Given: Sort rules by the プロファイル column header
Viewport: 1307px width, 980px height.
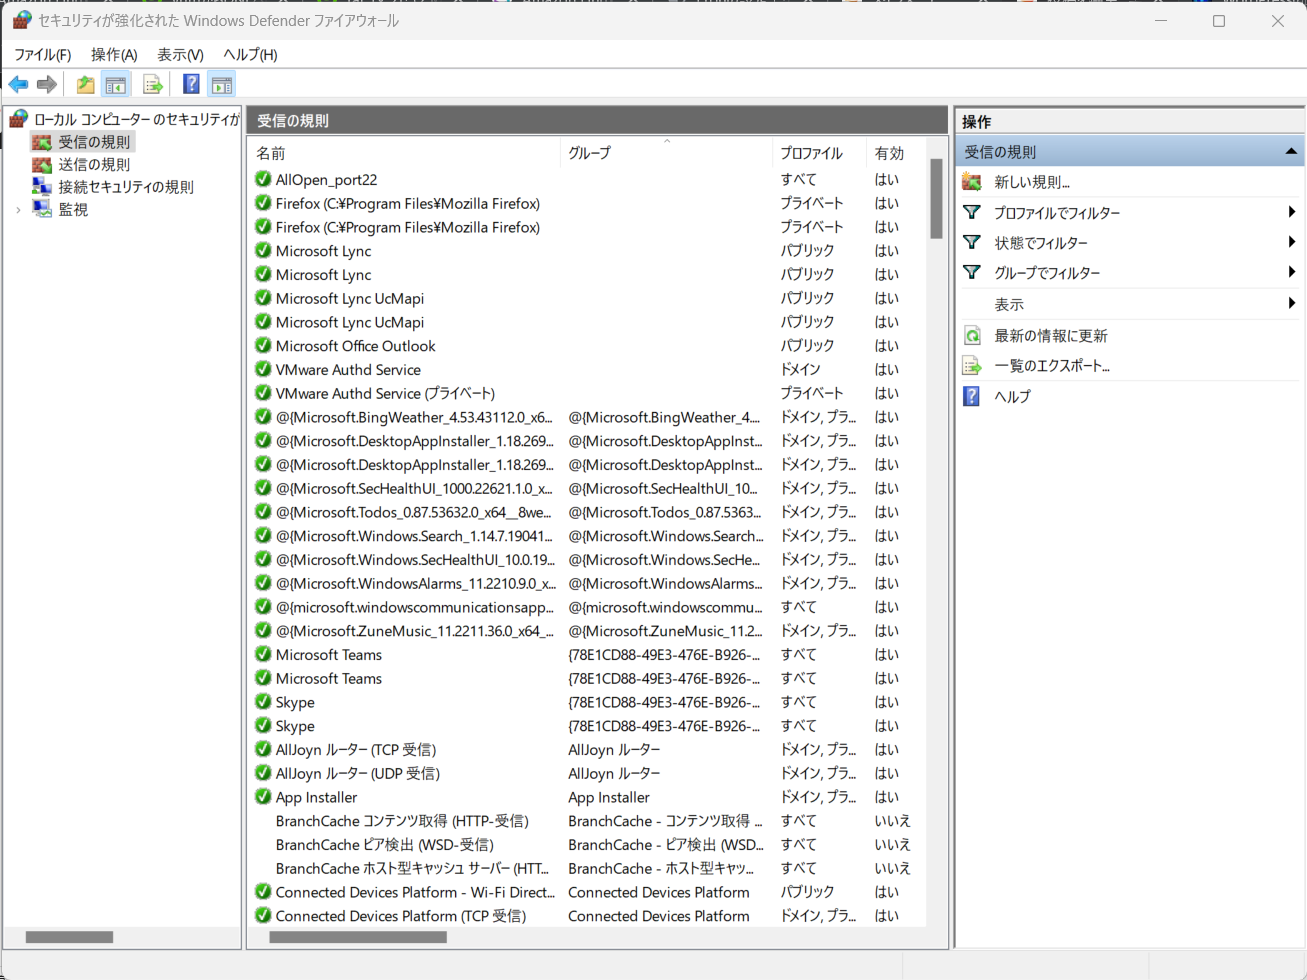Looking at the screenshot, I should (x=810, y=153).
